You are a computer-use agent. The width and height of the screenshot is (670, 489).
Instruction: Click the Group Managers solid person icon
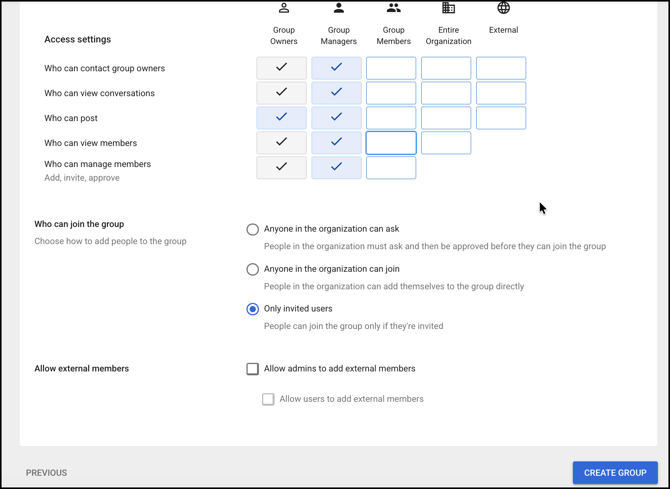339,8
